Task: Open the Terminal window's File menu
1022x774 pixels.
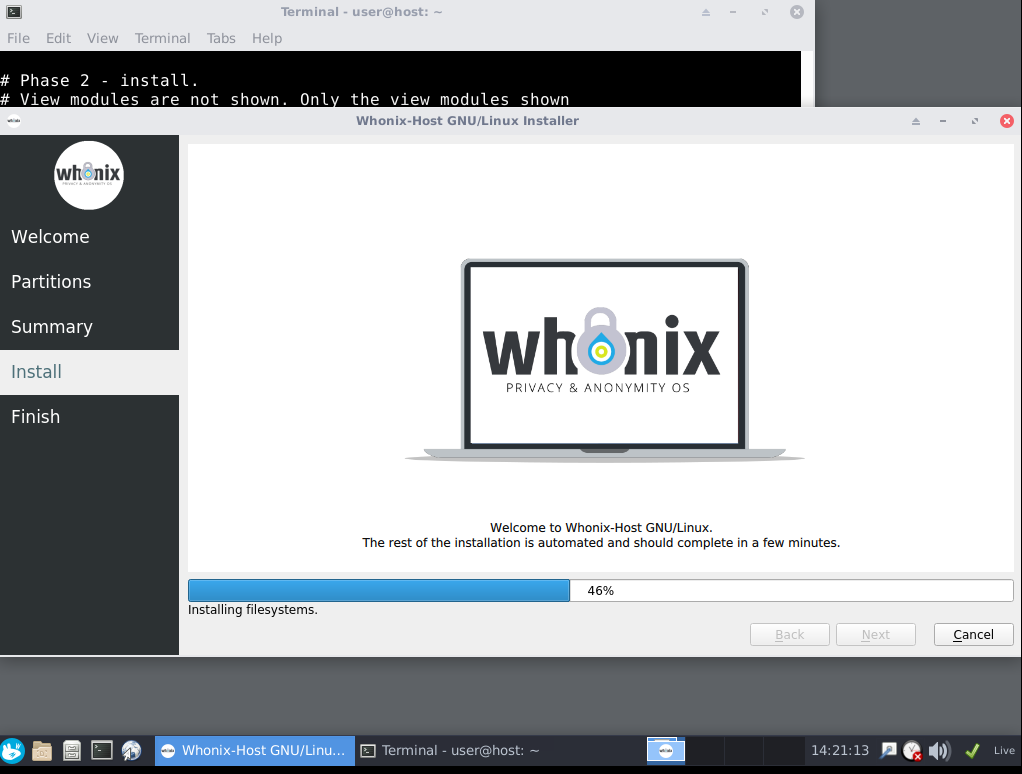Action: pyautogui.click(x=19, y=38)
